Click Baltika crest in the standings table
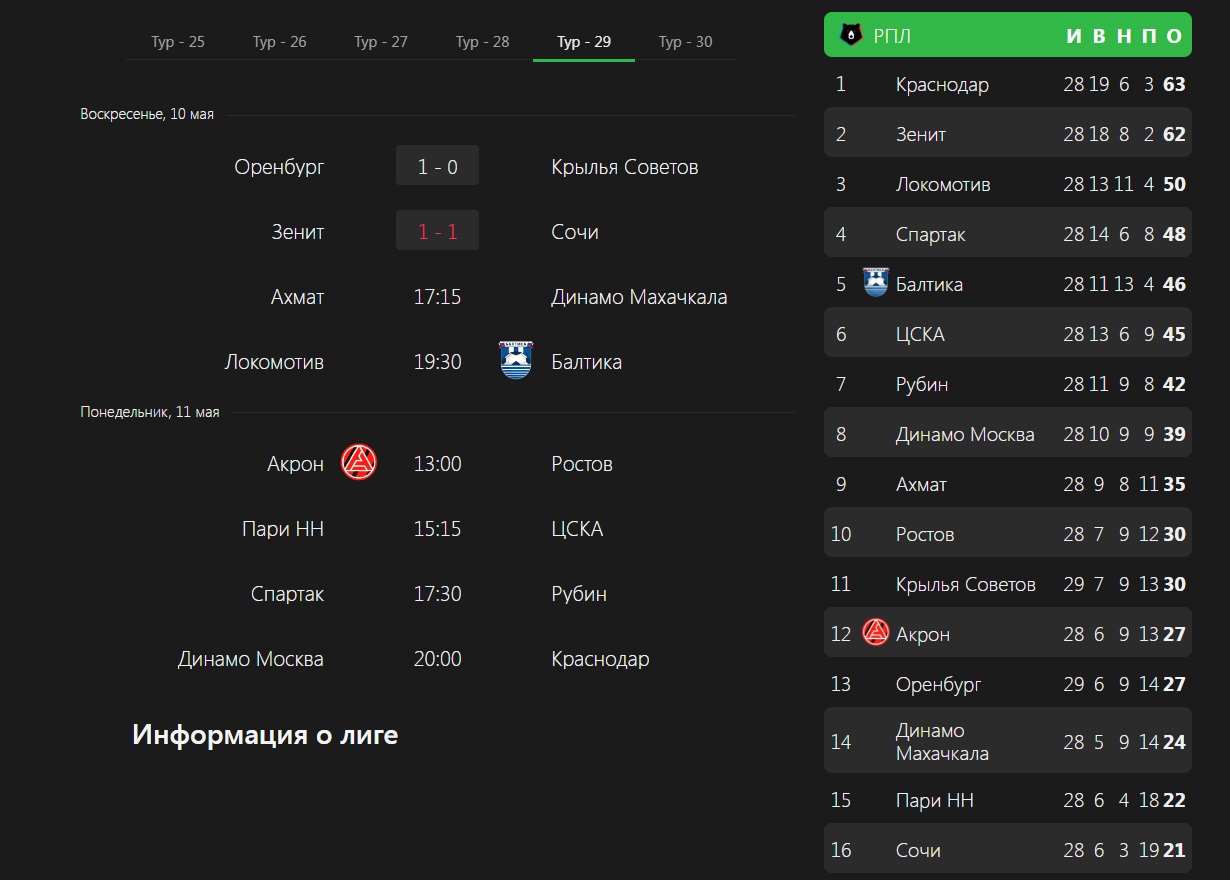The height and width of the screenshot is (880, 1230). 876,283
